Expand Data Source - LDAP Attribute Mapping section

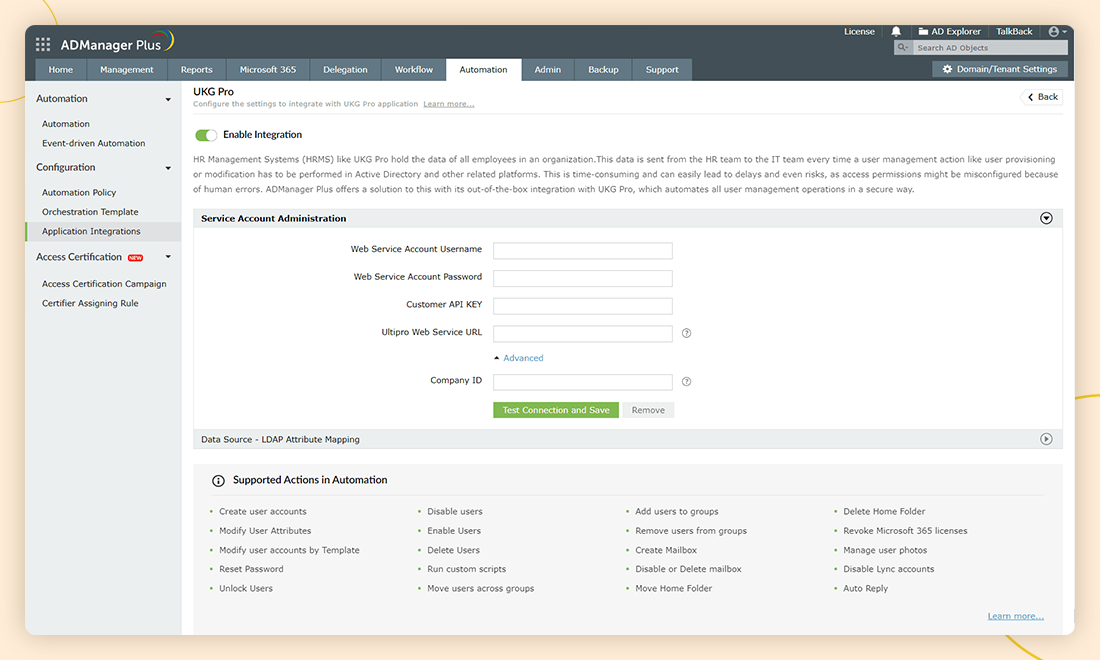tap(1046, 439)
